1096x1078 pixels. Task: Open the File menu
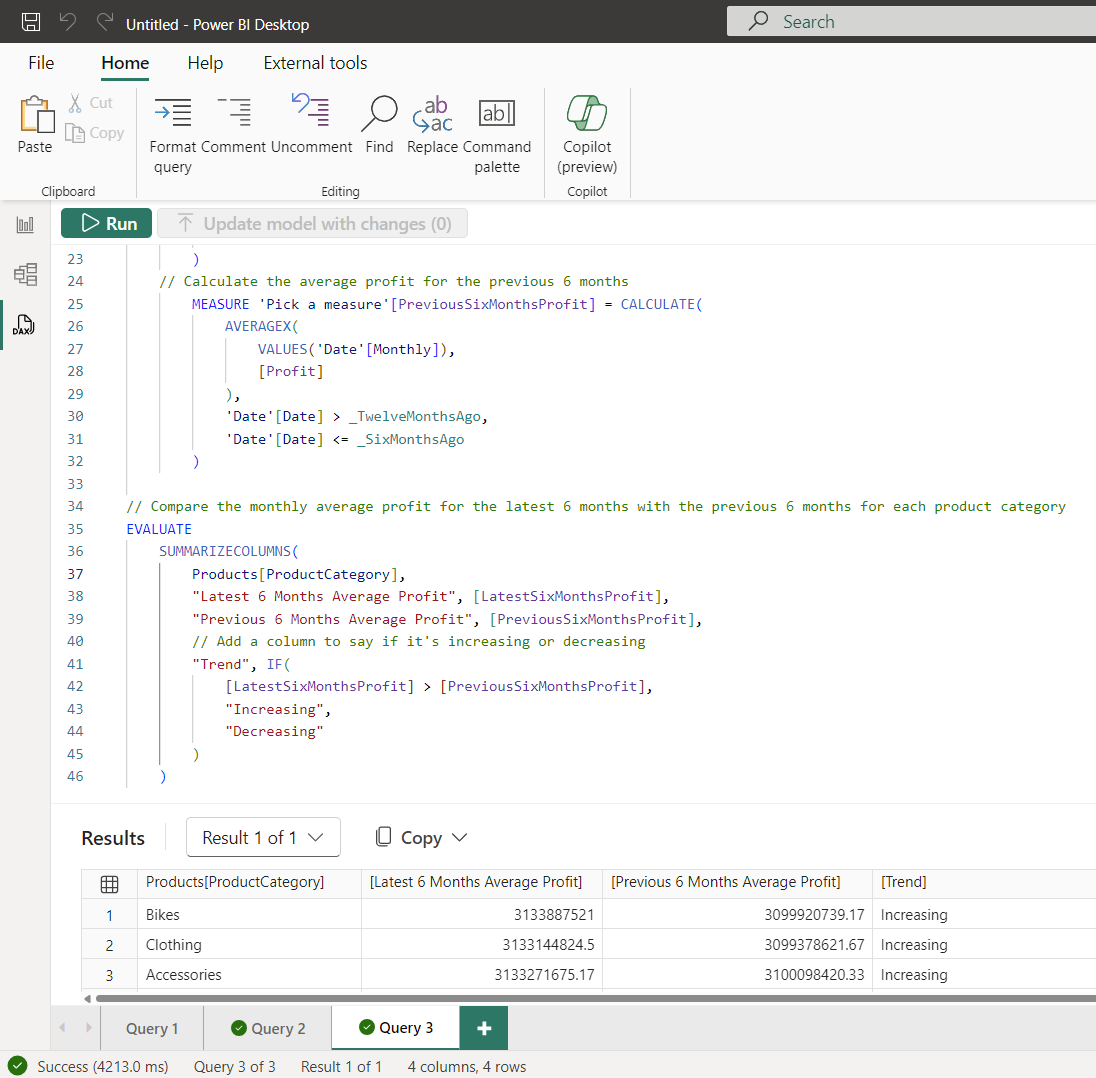tap(41, 63)
